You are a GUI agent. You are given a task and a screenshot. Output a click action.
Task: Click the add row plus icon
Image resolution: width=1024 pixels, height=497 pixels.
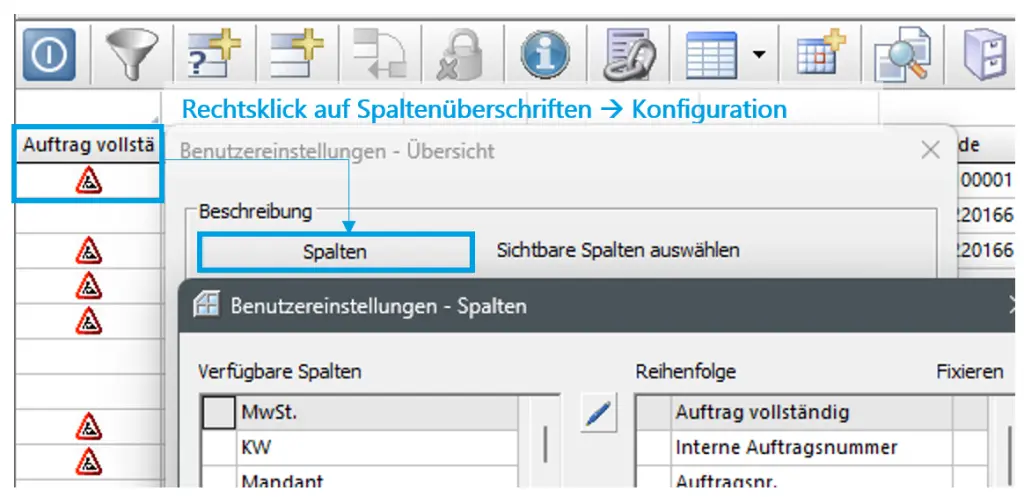pyautogui.click(x=297, y=56)
